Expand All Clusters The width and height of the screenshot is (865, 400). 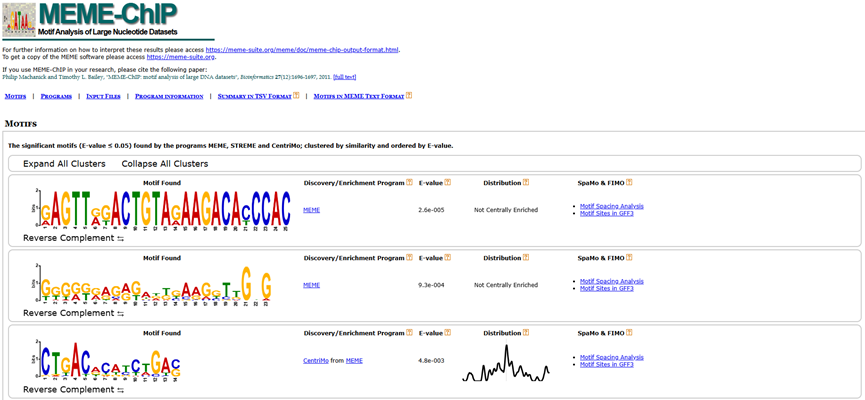[x=64, y=164]
